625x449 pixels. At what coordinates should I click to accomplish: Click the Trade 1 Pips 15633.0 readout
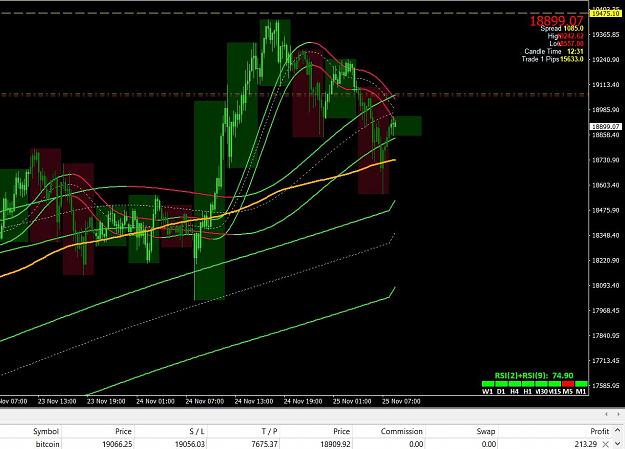point(553,59)
